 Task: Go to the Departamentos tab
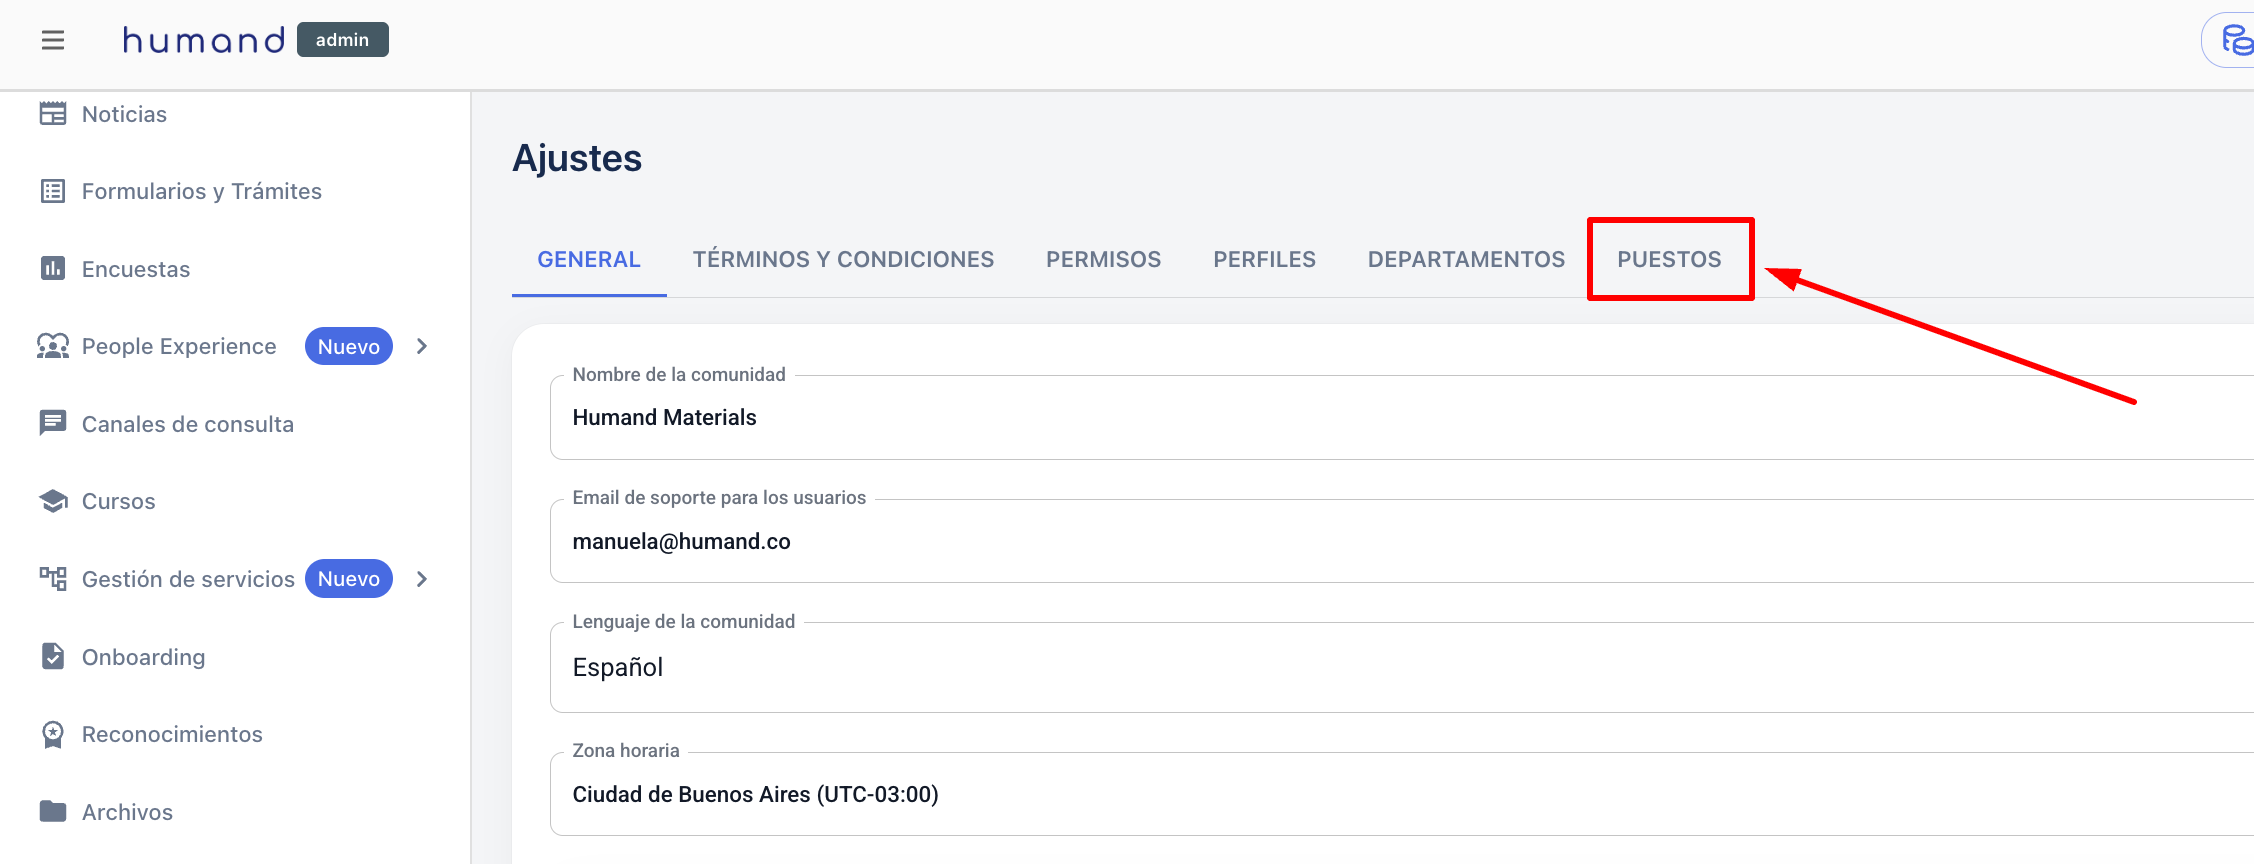click(x=1466, y=259)
